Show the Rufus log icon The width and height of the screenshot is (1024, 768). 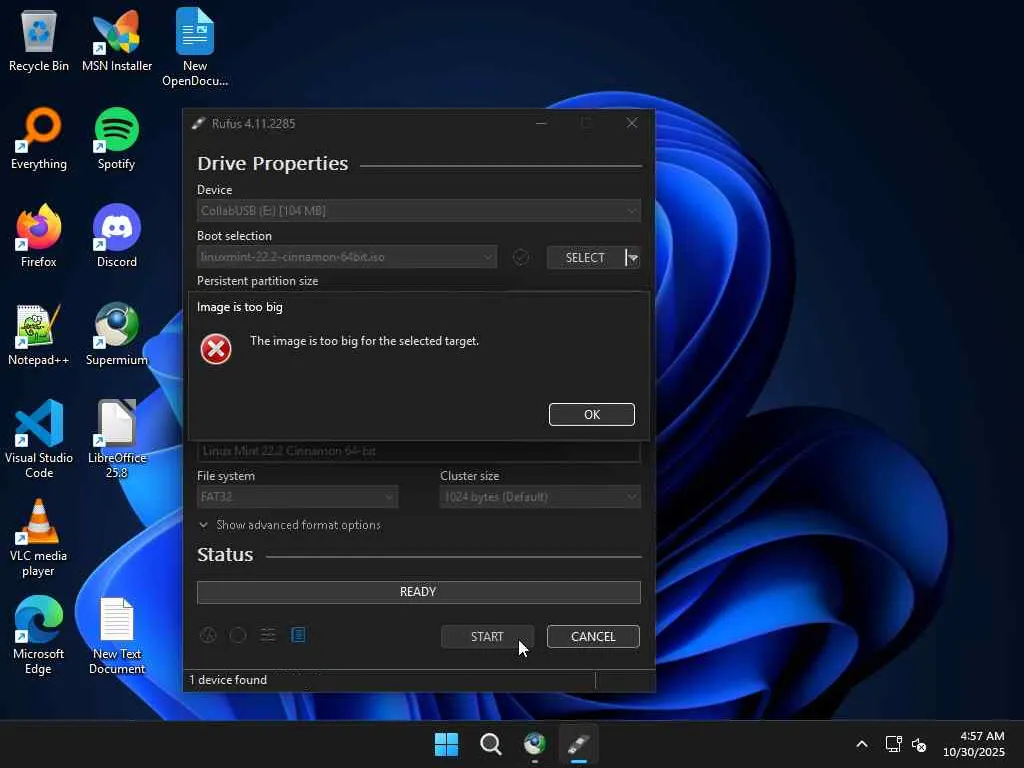(x=298, y=635)
